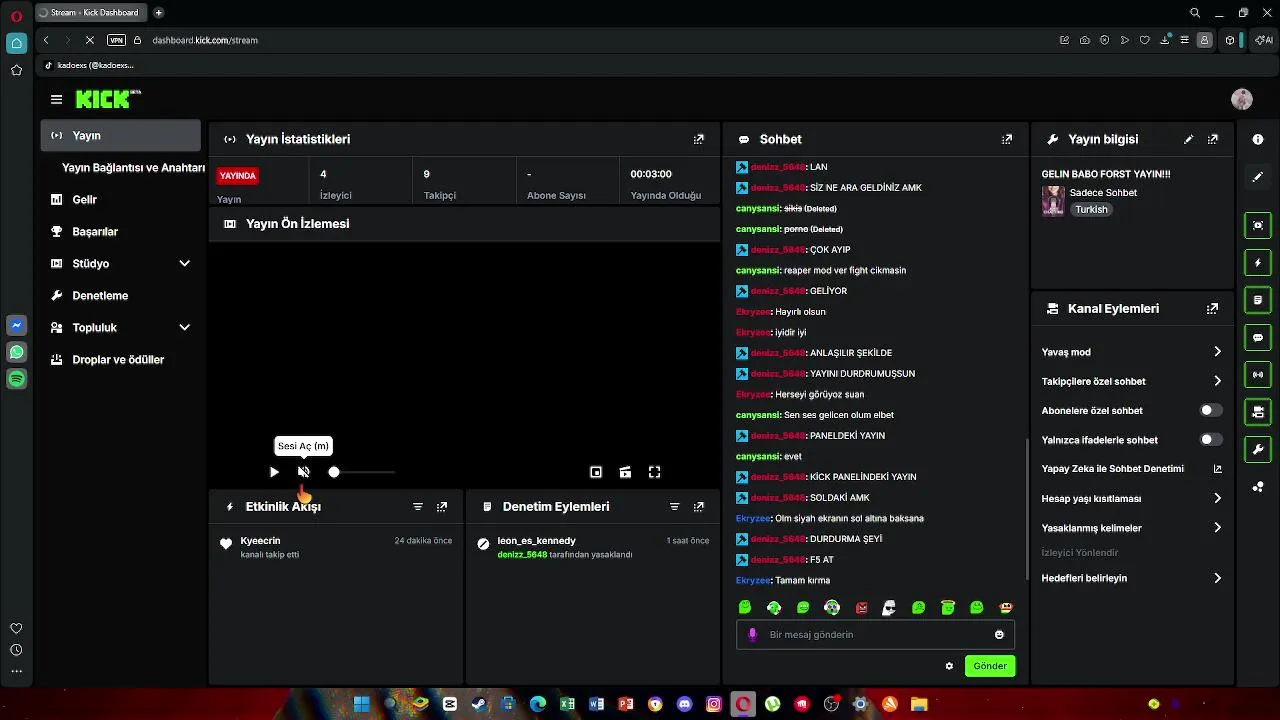Toggle the chat widget in the right rail
The height and width of the screenshot is (720, 1280).
point(1258,337)
